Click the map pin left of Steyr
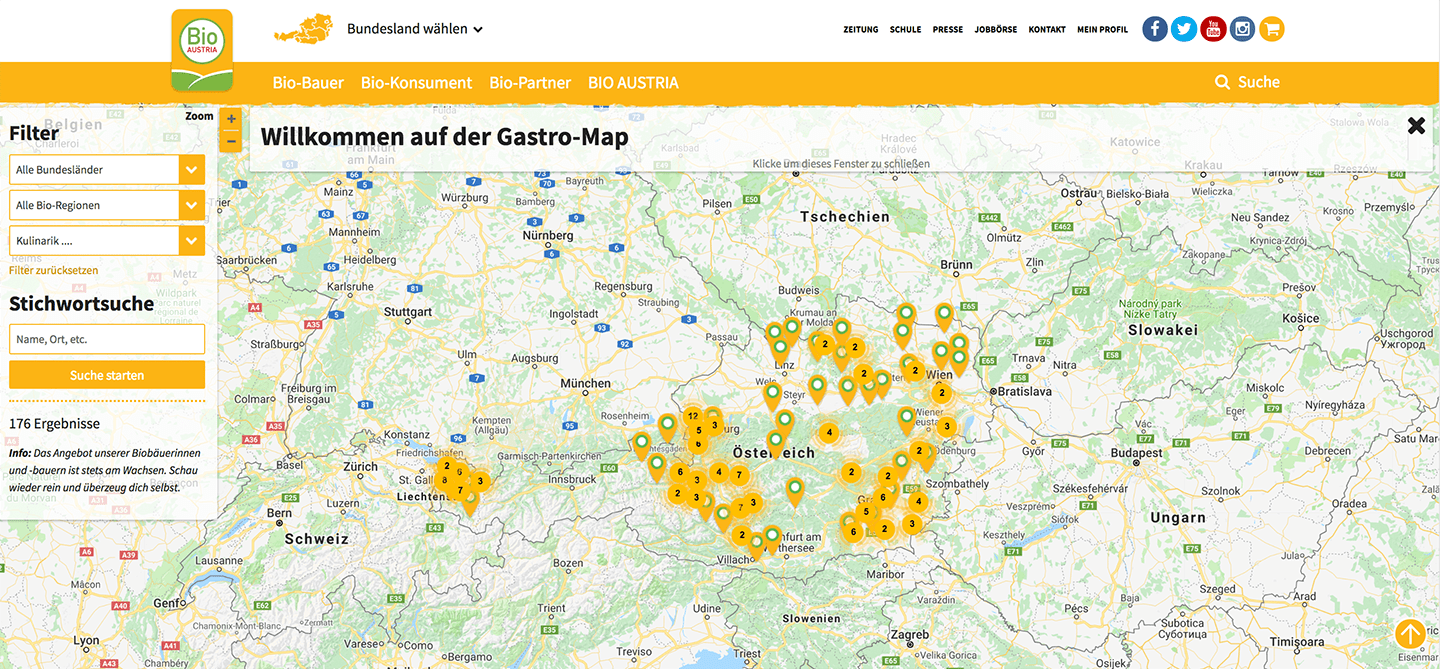Image resolution: width=1440 pixels, height=669 pixels. 773,395
